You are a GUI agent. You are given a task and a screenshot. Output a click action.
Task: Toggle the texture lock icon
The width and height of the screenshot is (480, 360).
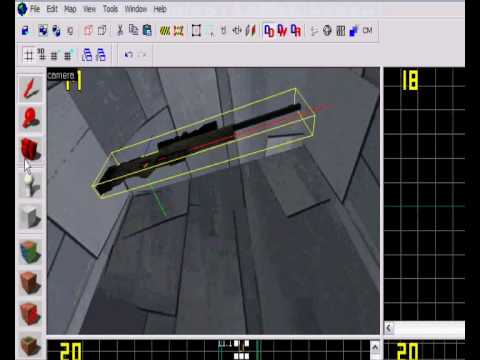pos(224,31)
